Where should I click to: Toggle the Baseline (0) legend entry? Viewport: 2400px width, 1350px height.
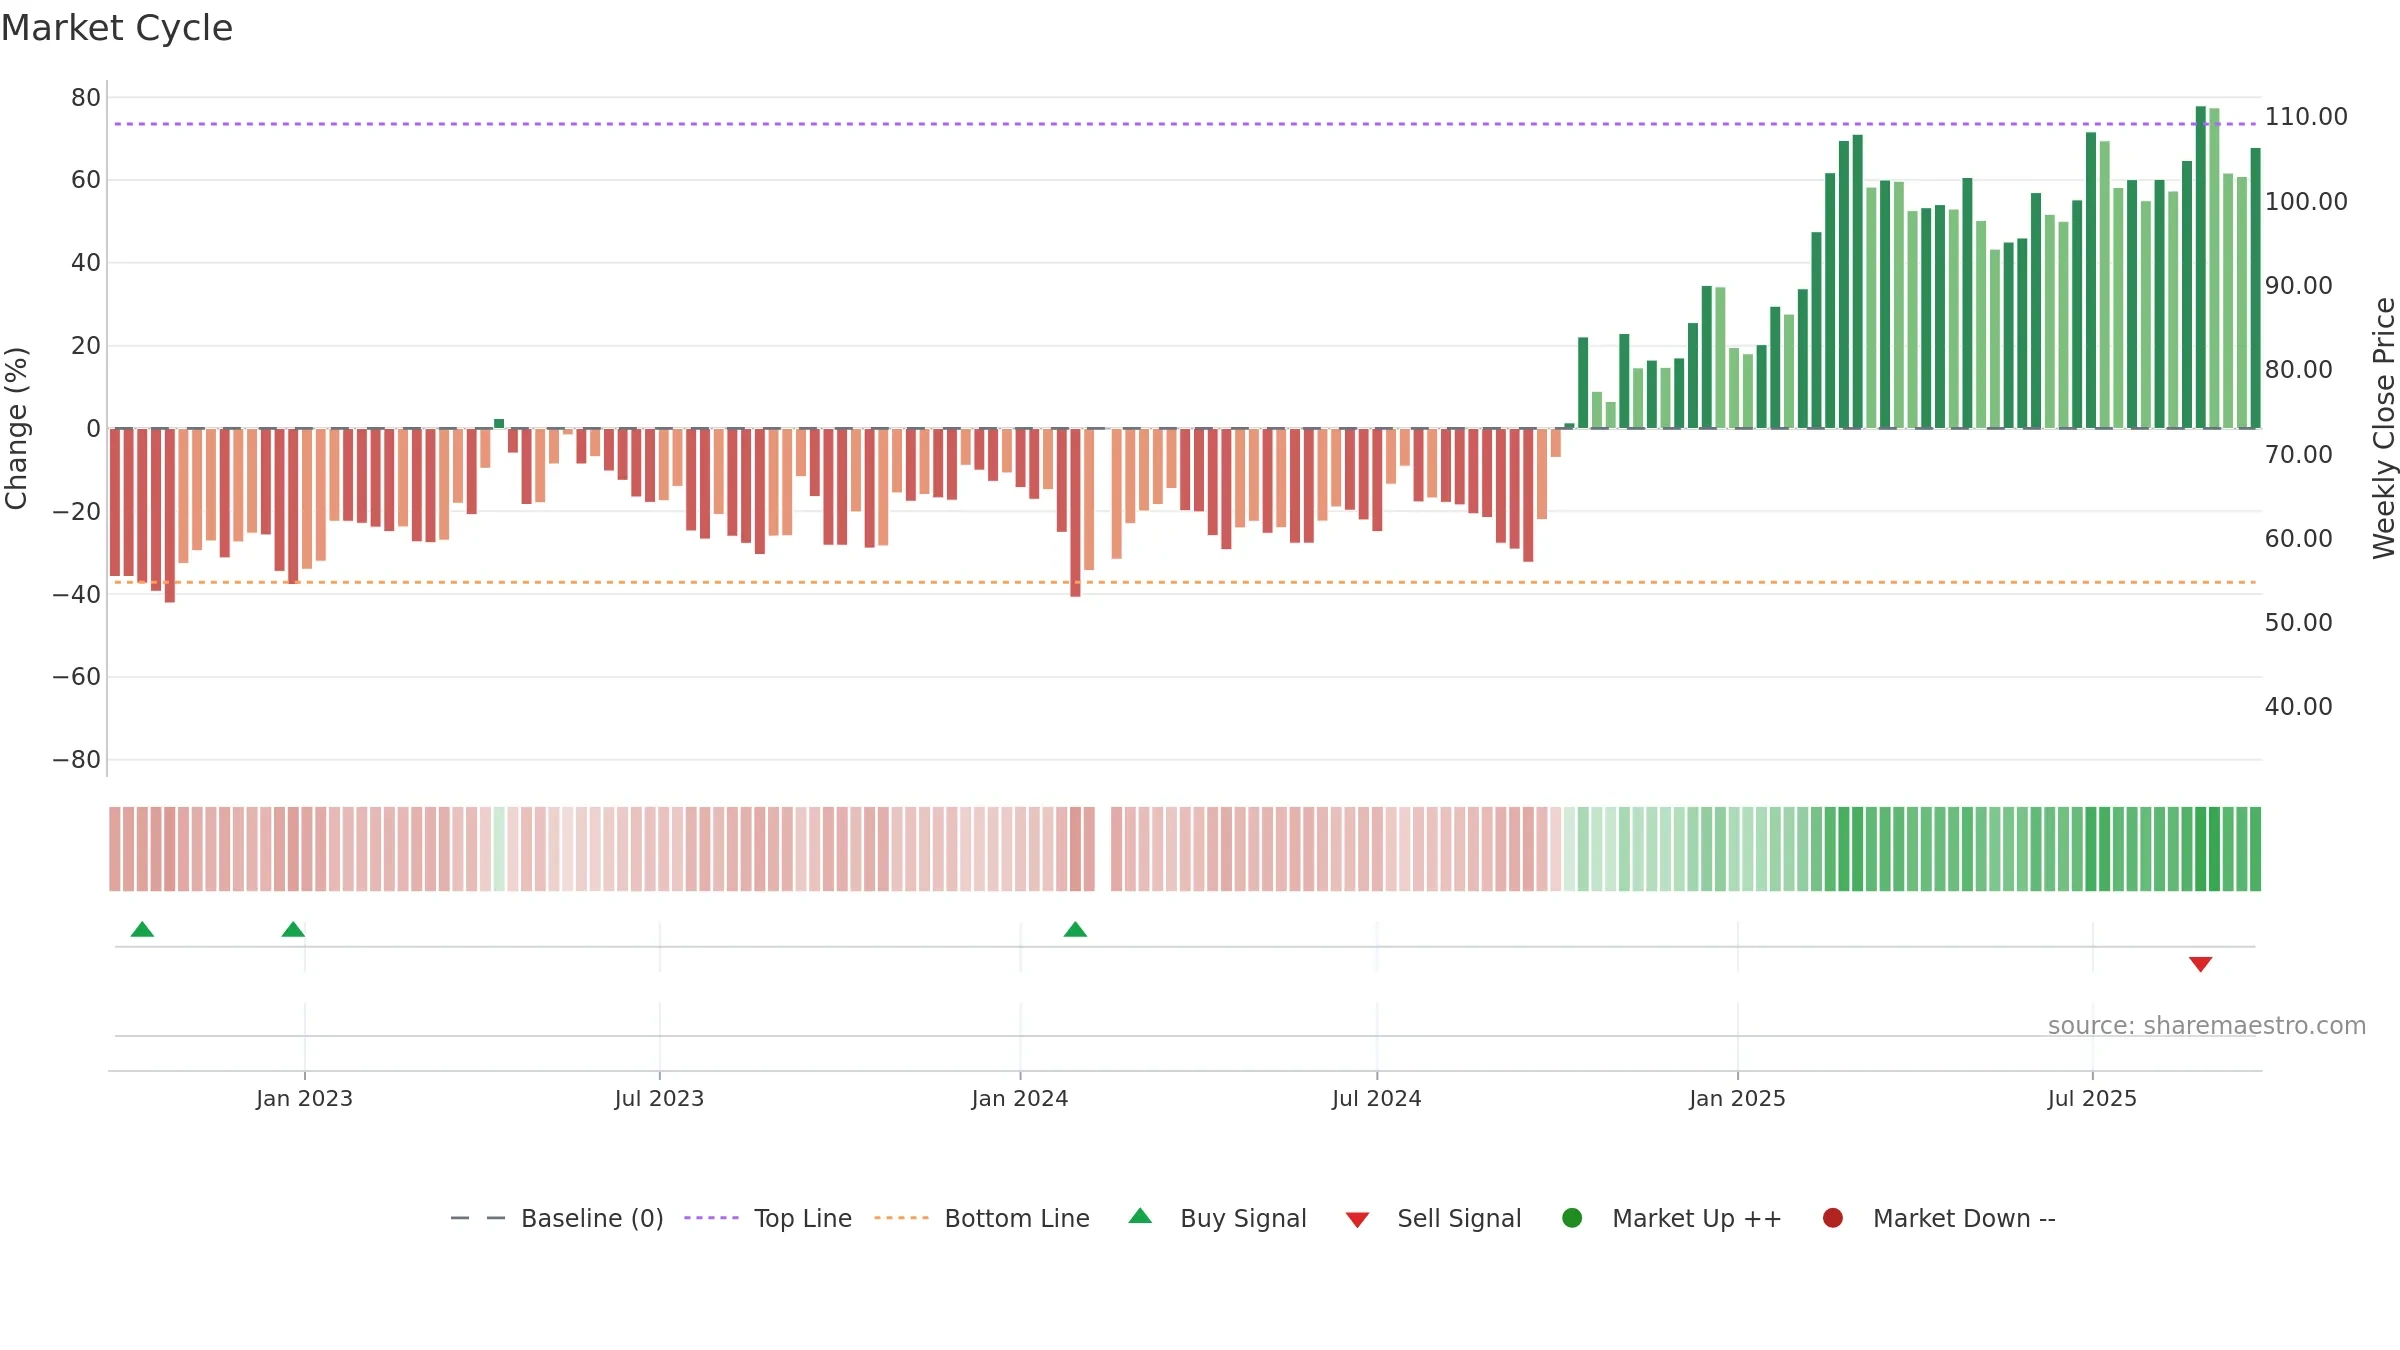click(557, 1218)
